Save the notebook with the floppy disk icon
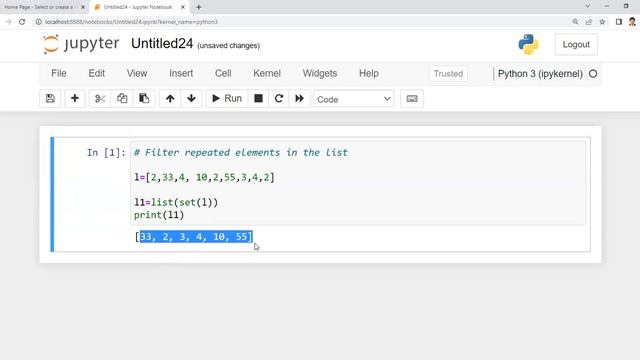 click(50, 98)
